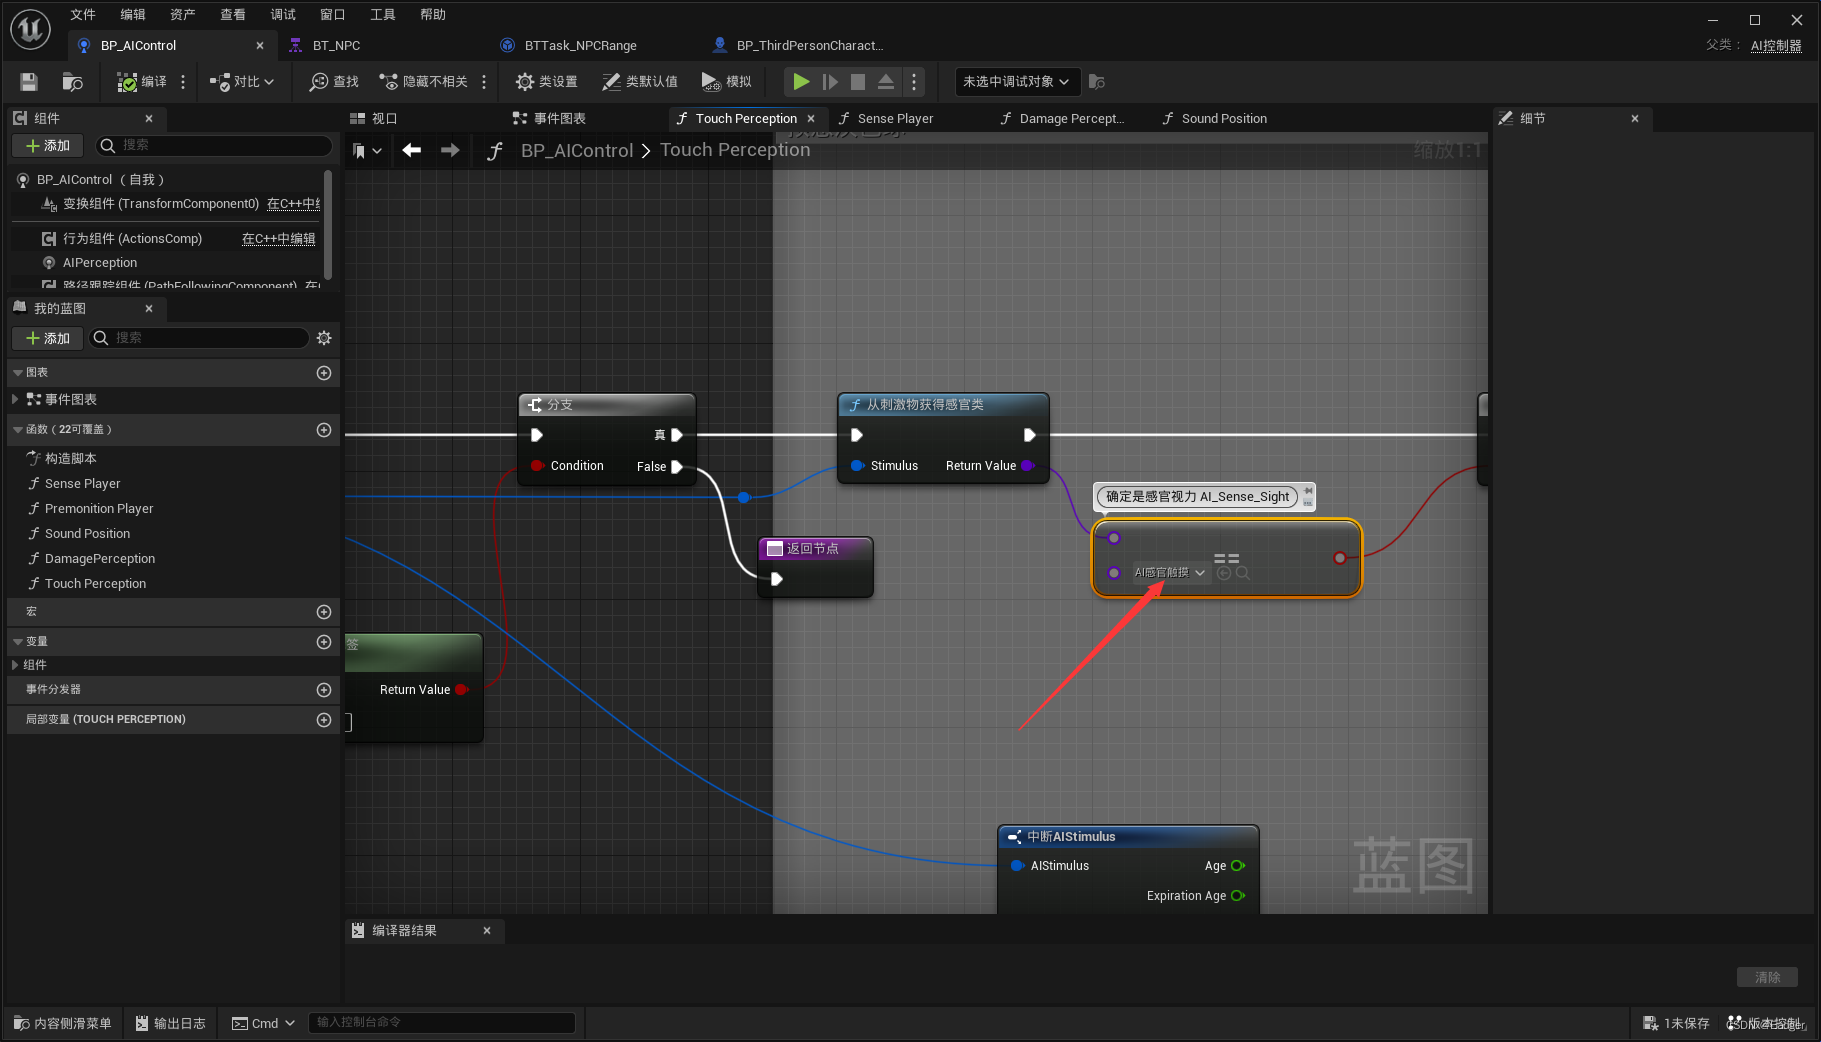Expand the 组件 variables group
This screenshot has height=1042, width=1821.
point(15,665)
